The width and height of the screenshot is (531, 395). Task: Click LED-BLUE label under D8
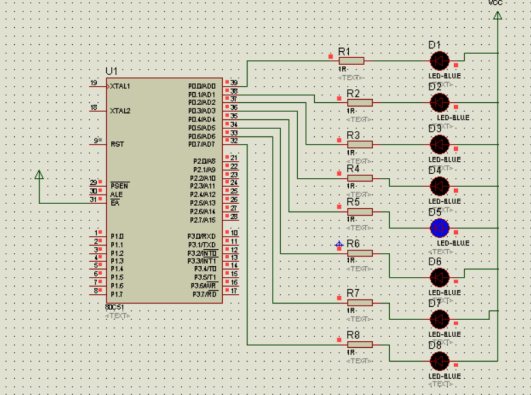point(445,376)
